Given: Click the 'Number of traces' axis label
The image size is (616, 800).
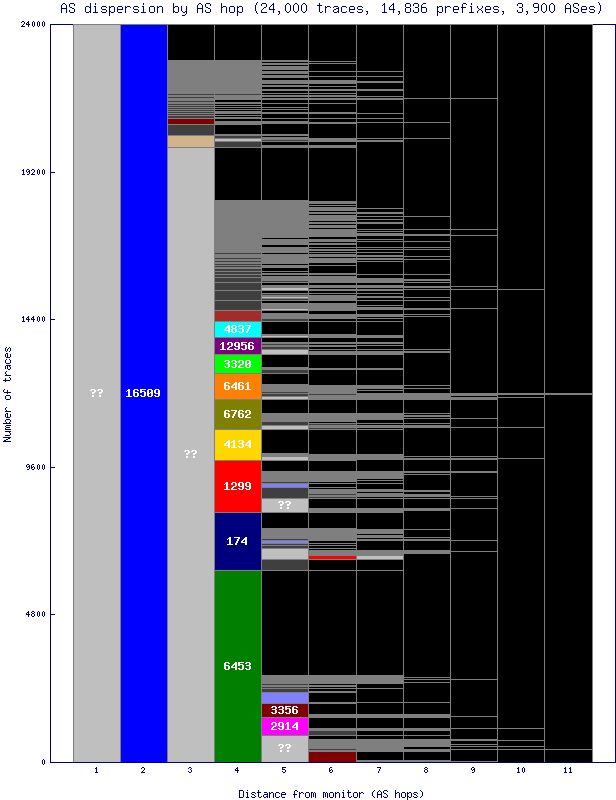Looking at the screenshot, I should pyautogui.click(x=8, y=394).
